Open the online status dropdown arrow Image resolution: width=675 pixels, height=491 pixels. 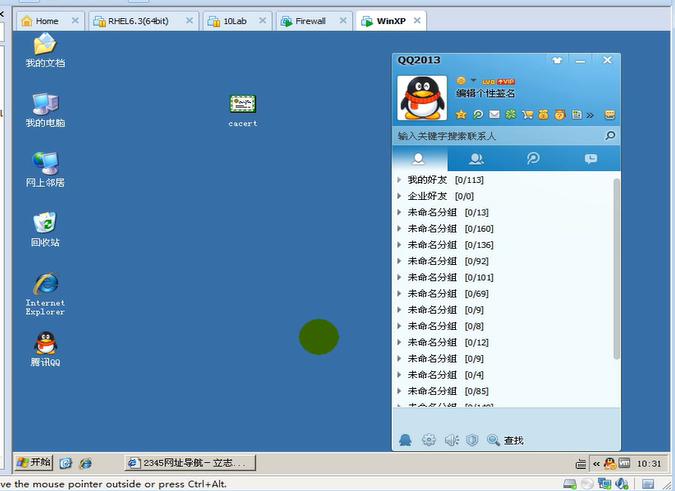pos(473,80)
